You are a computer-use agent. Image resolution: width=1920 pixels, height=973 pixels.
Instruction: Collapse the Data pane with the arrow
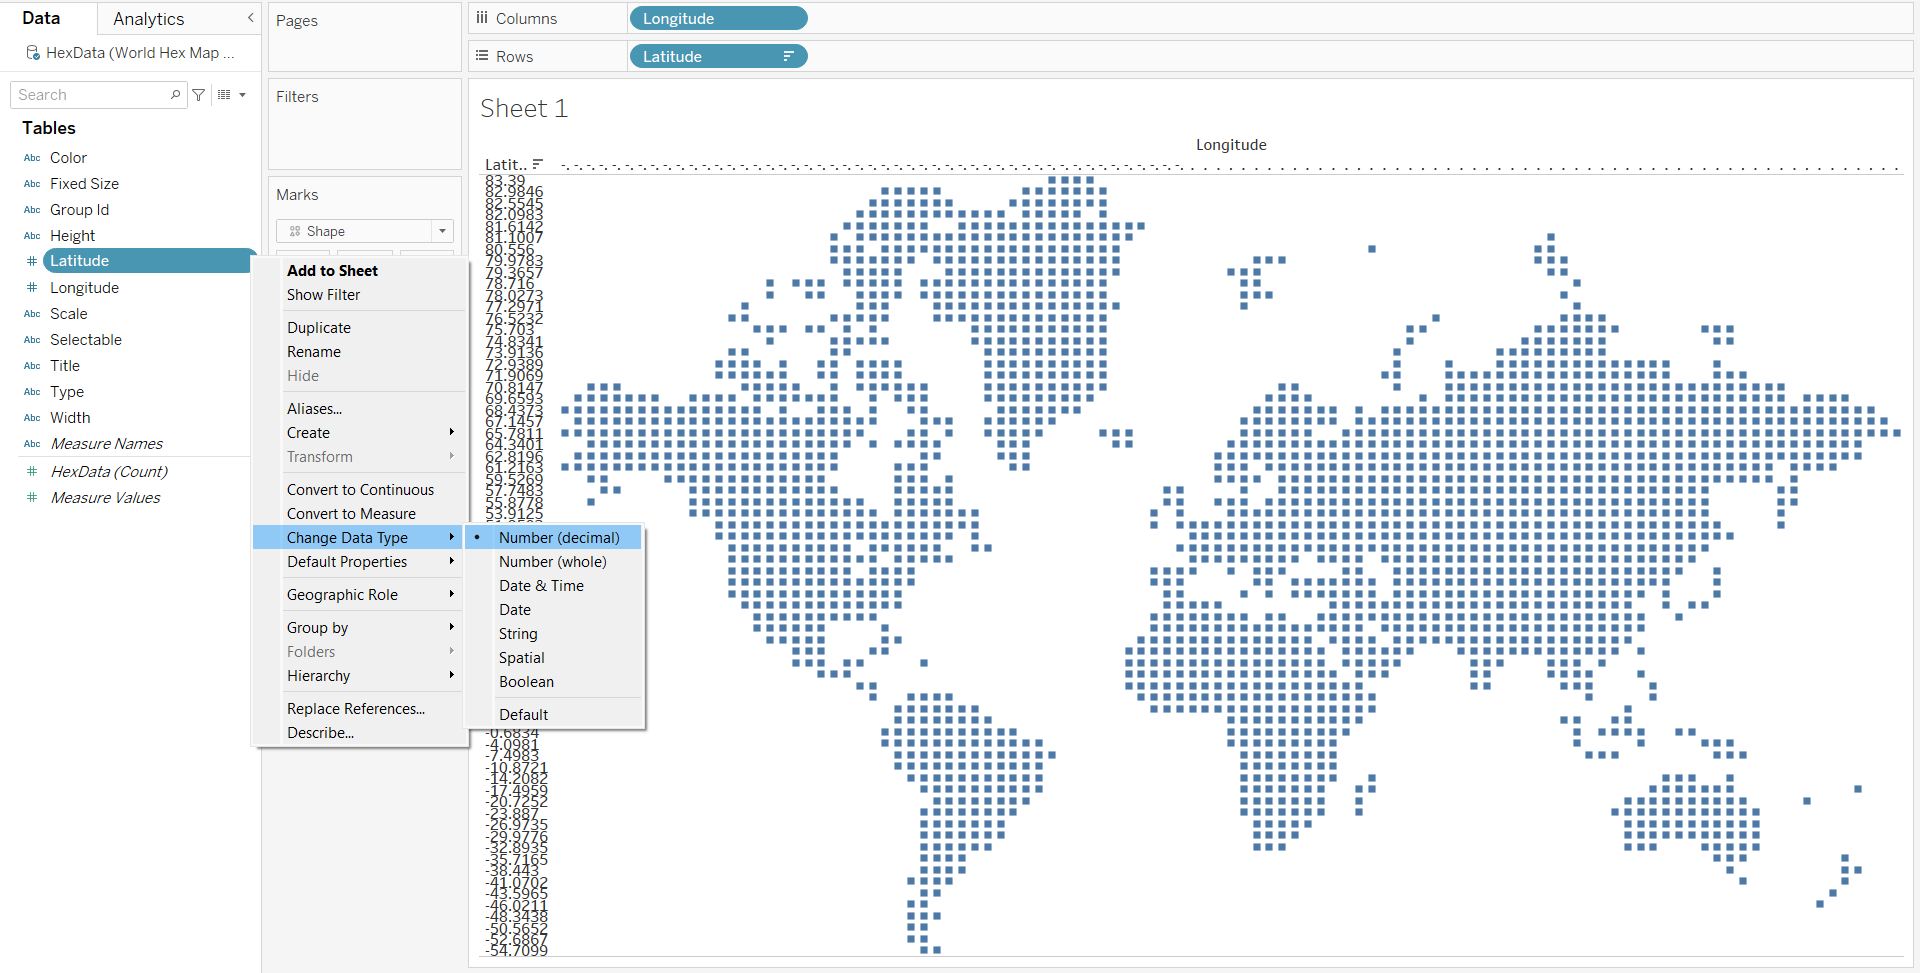250,18
